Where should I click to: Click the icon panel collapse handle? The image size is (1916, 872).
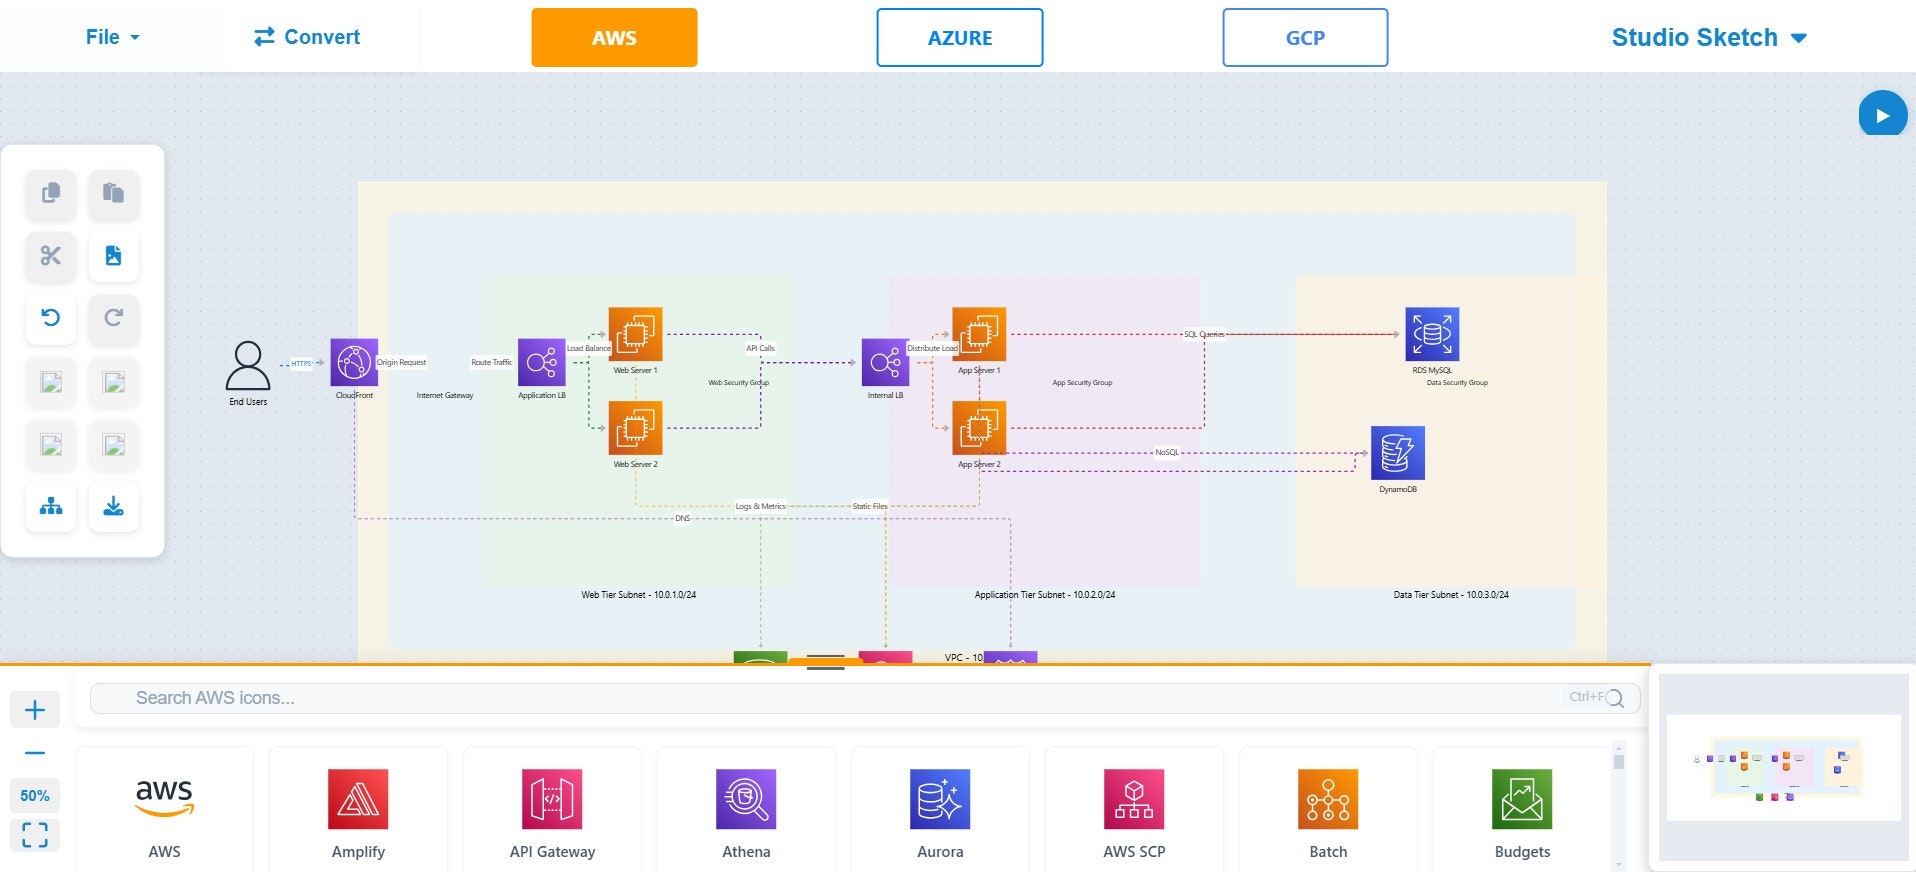tap(825, 662)
